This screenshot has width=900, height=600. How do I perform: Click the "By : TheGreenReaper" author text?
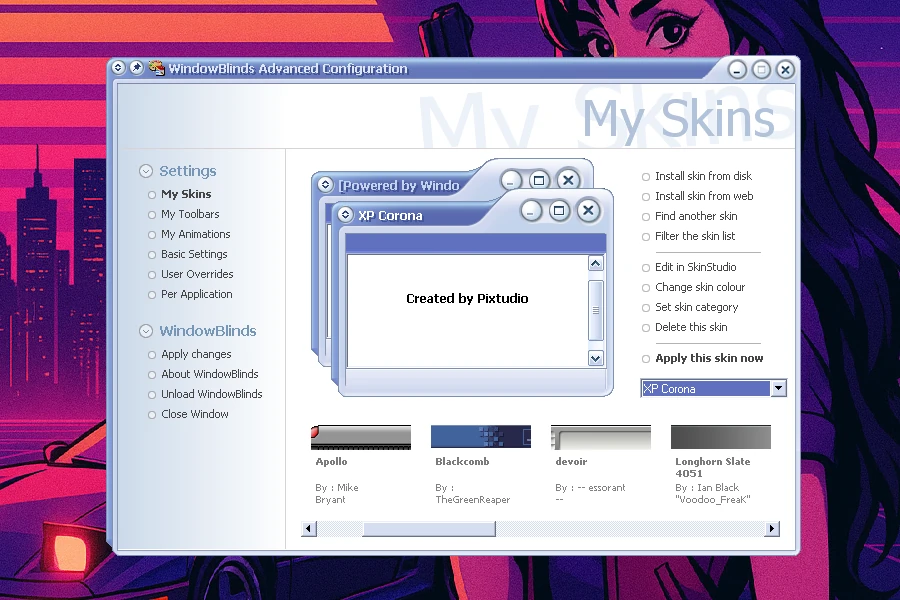tap(472, 494)
